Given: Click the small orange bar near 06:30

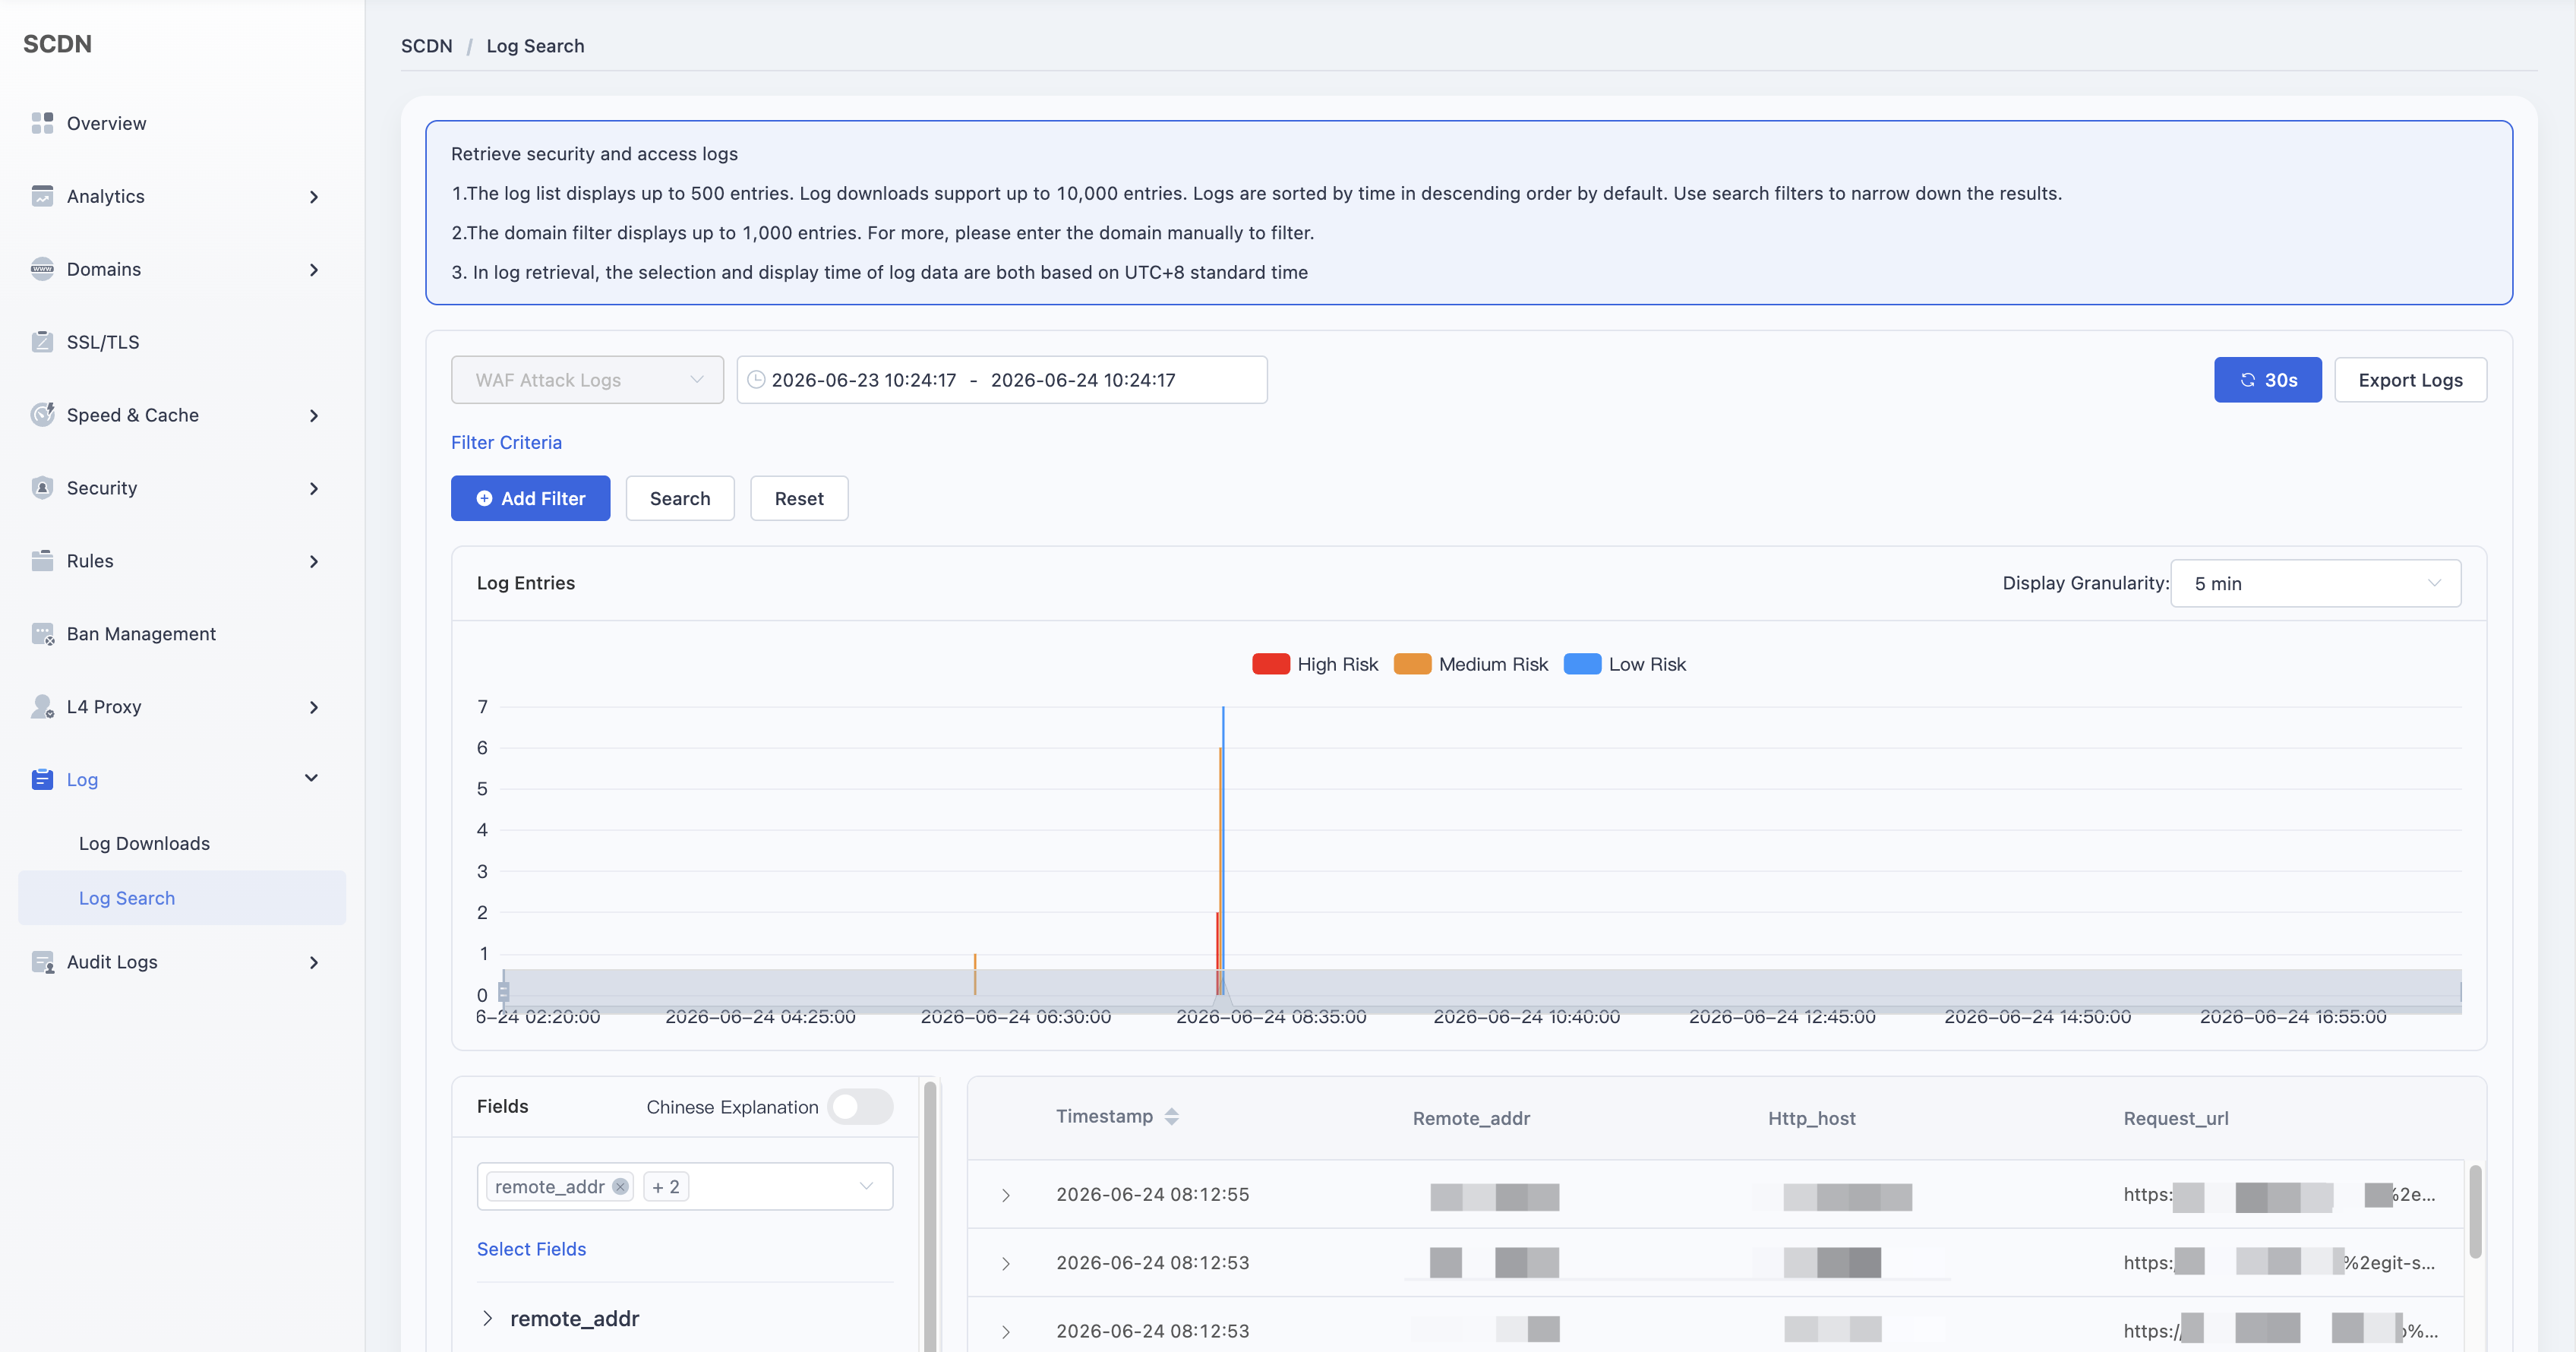Looking at the screenshot, I should [975, 973].
